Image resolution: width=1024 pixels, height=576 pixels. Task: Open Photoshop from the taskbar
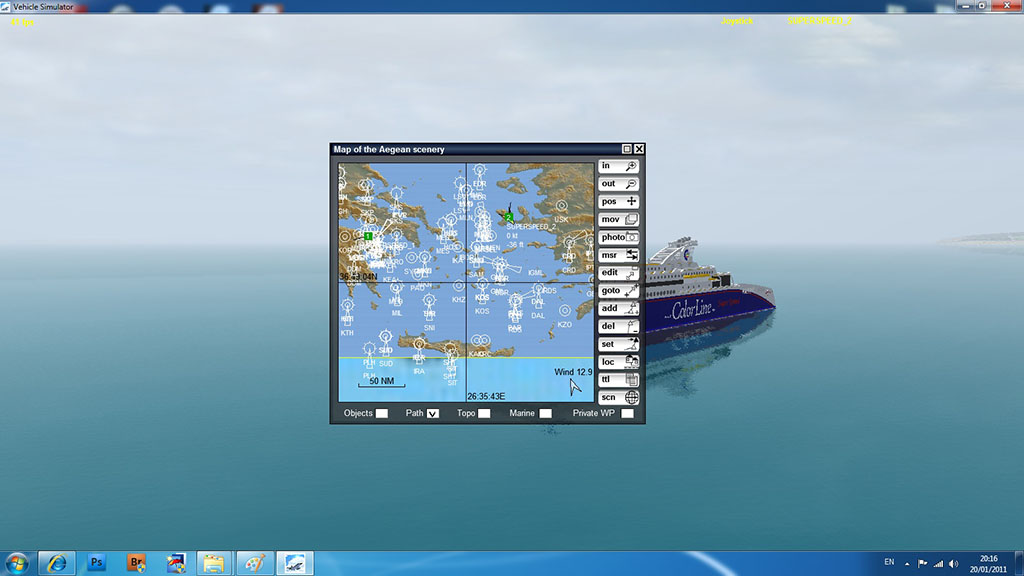point(97,563)
